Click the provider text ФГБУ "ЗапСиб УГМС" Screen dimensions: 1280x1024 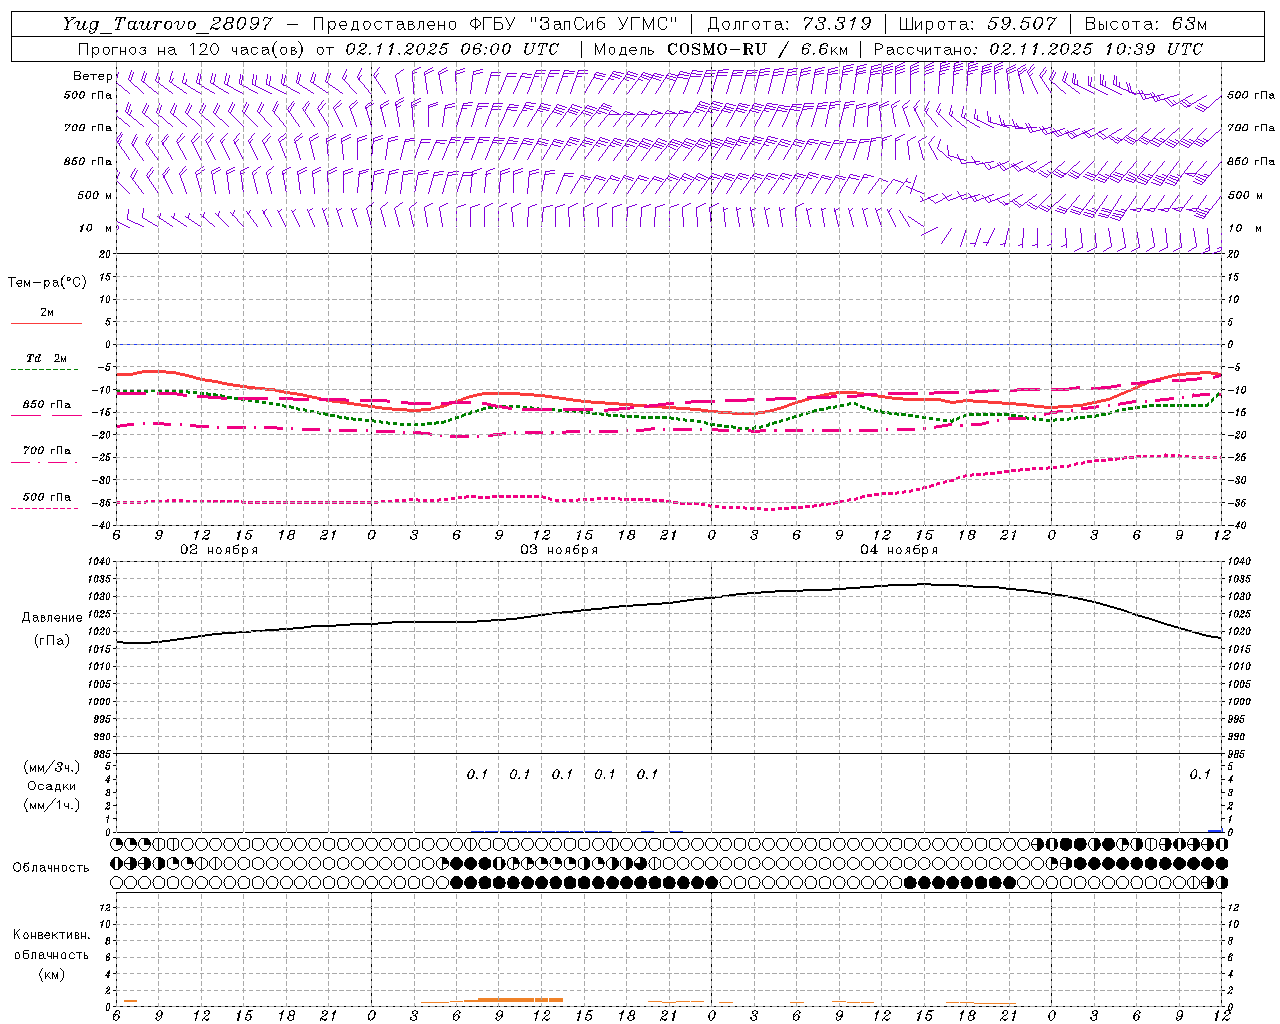pos(574,24)
